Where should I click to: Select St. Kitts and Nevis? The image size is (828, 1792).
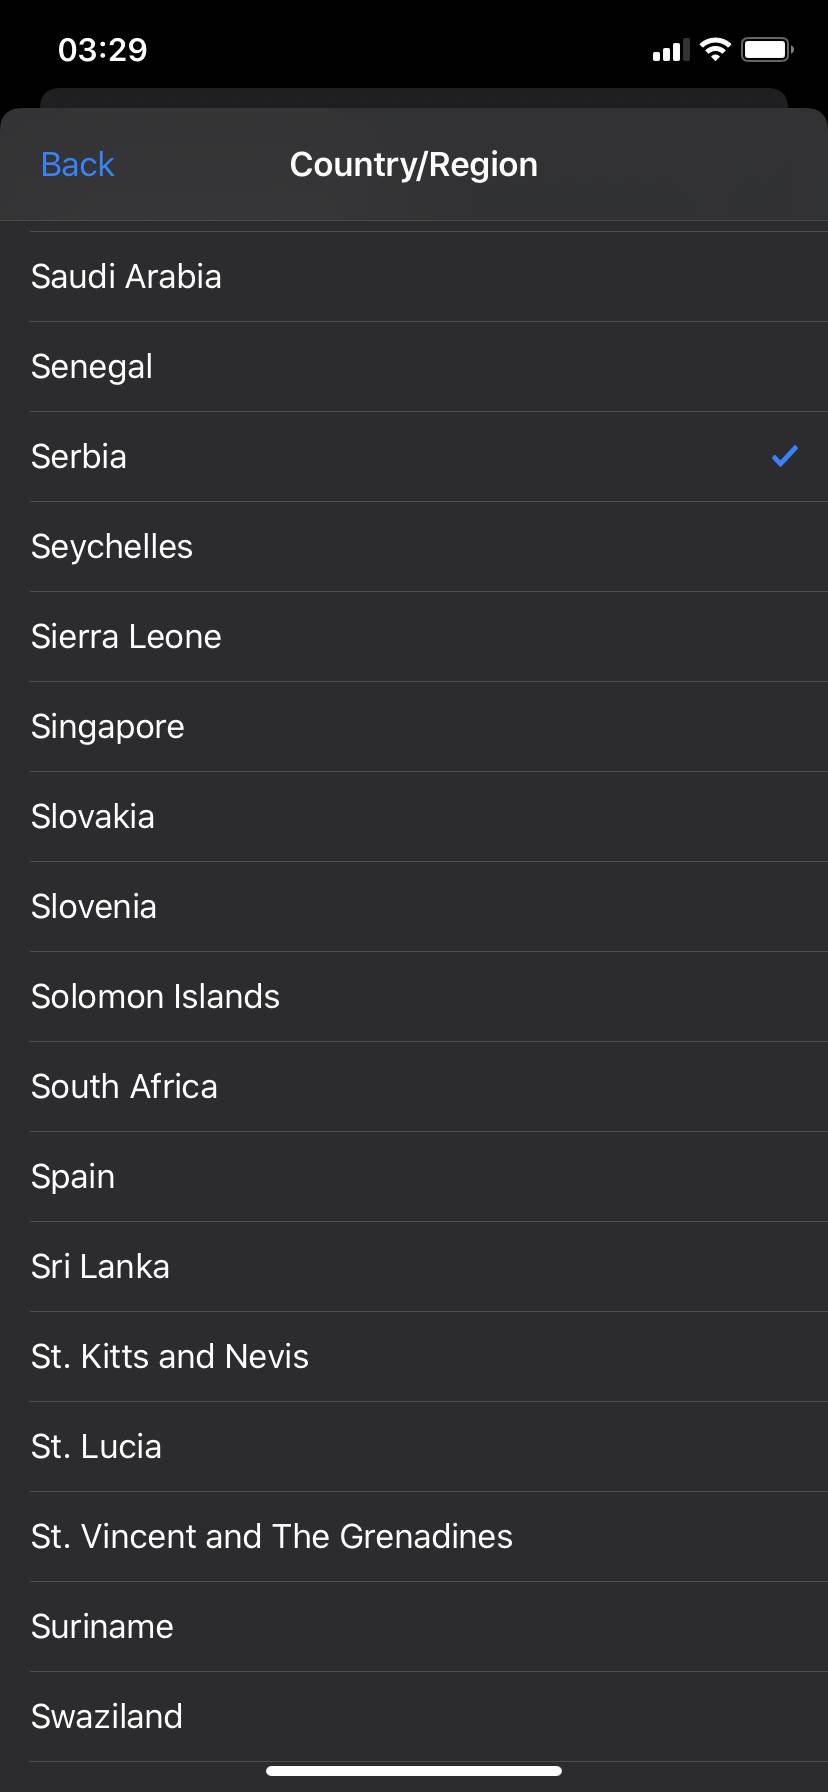pyautogui.click(x=170, y=1357)
